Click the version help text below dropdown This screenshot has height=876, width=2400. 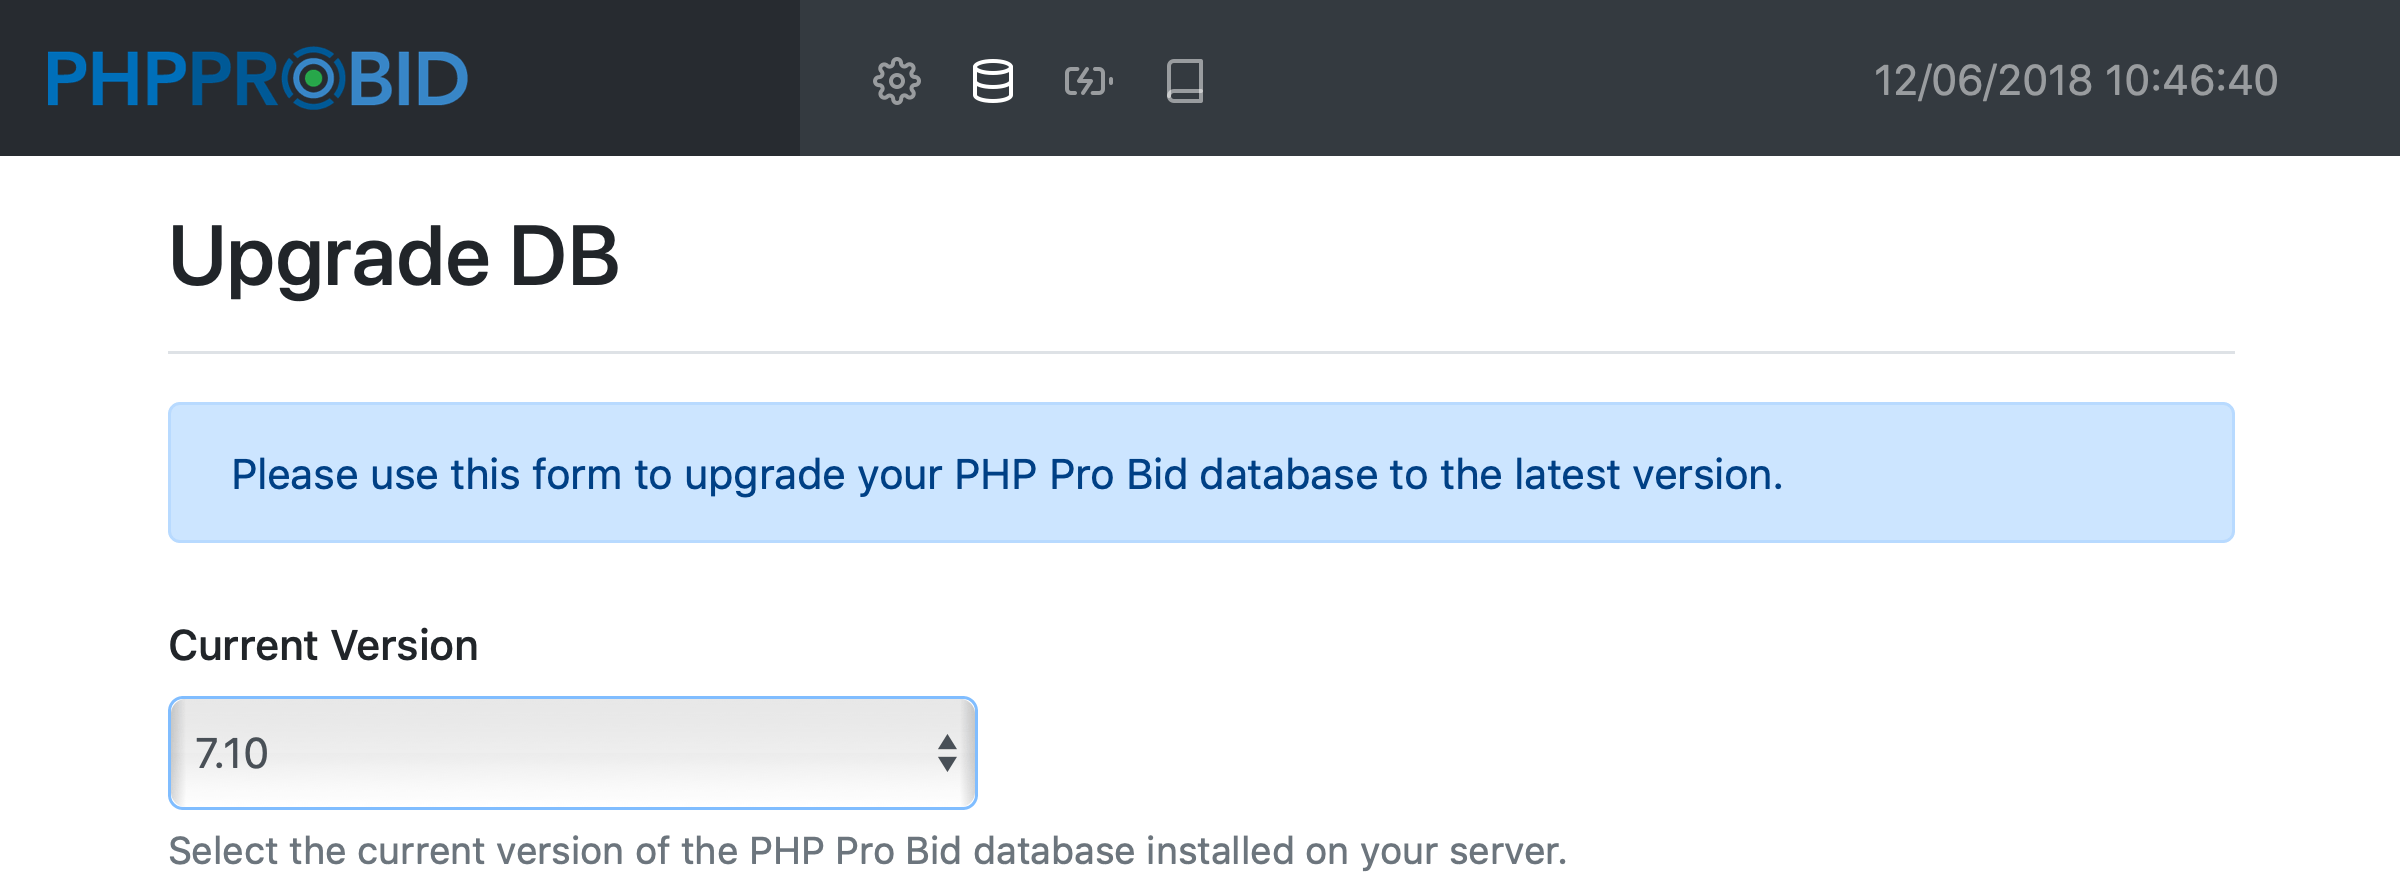(x=867, y=851)
